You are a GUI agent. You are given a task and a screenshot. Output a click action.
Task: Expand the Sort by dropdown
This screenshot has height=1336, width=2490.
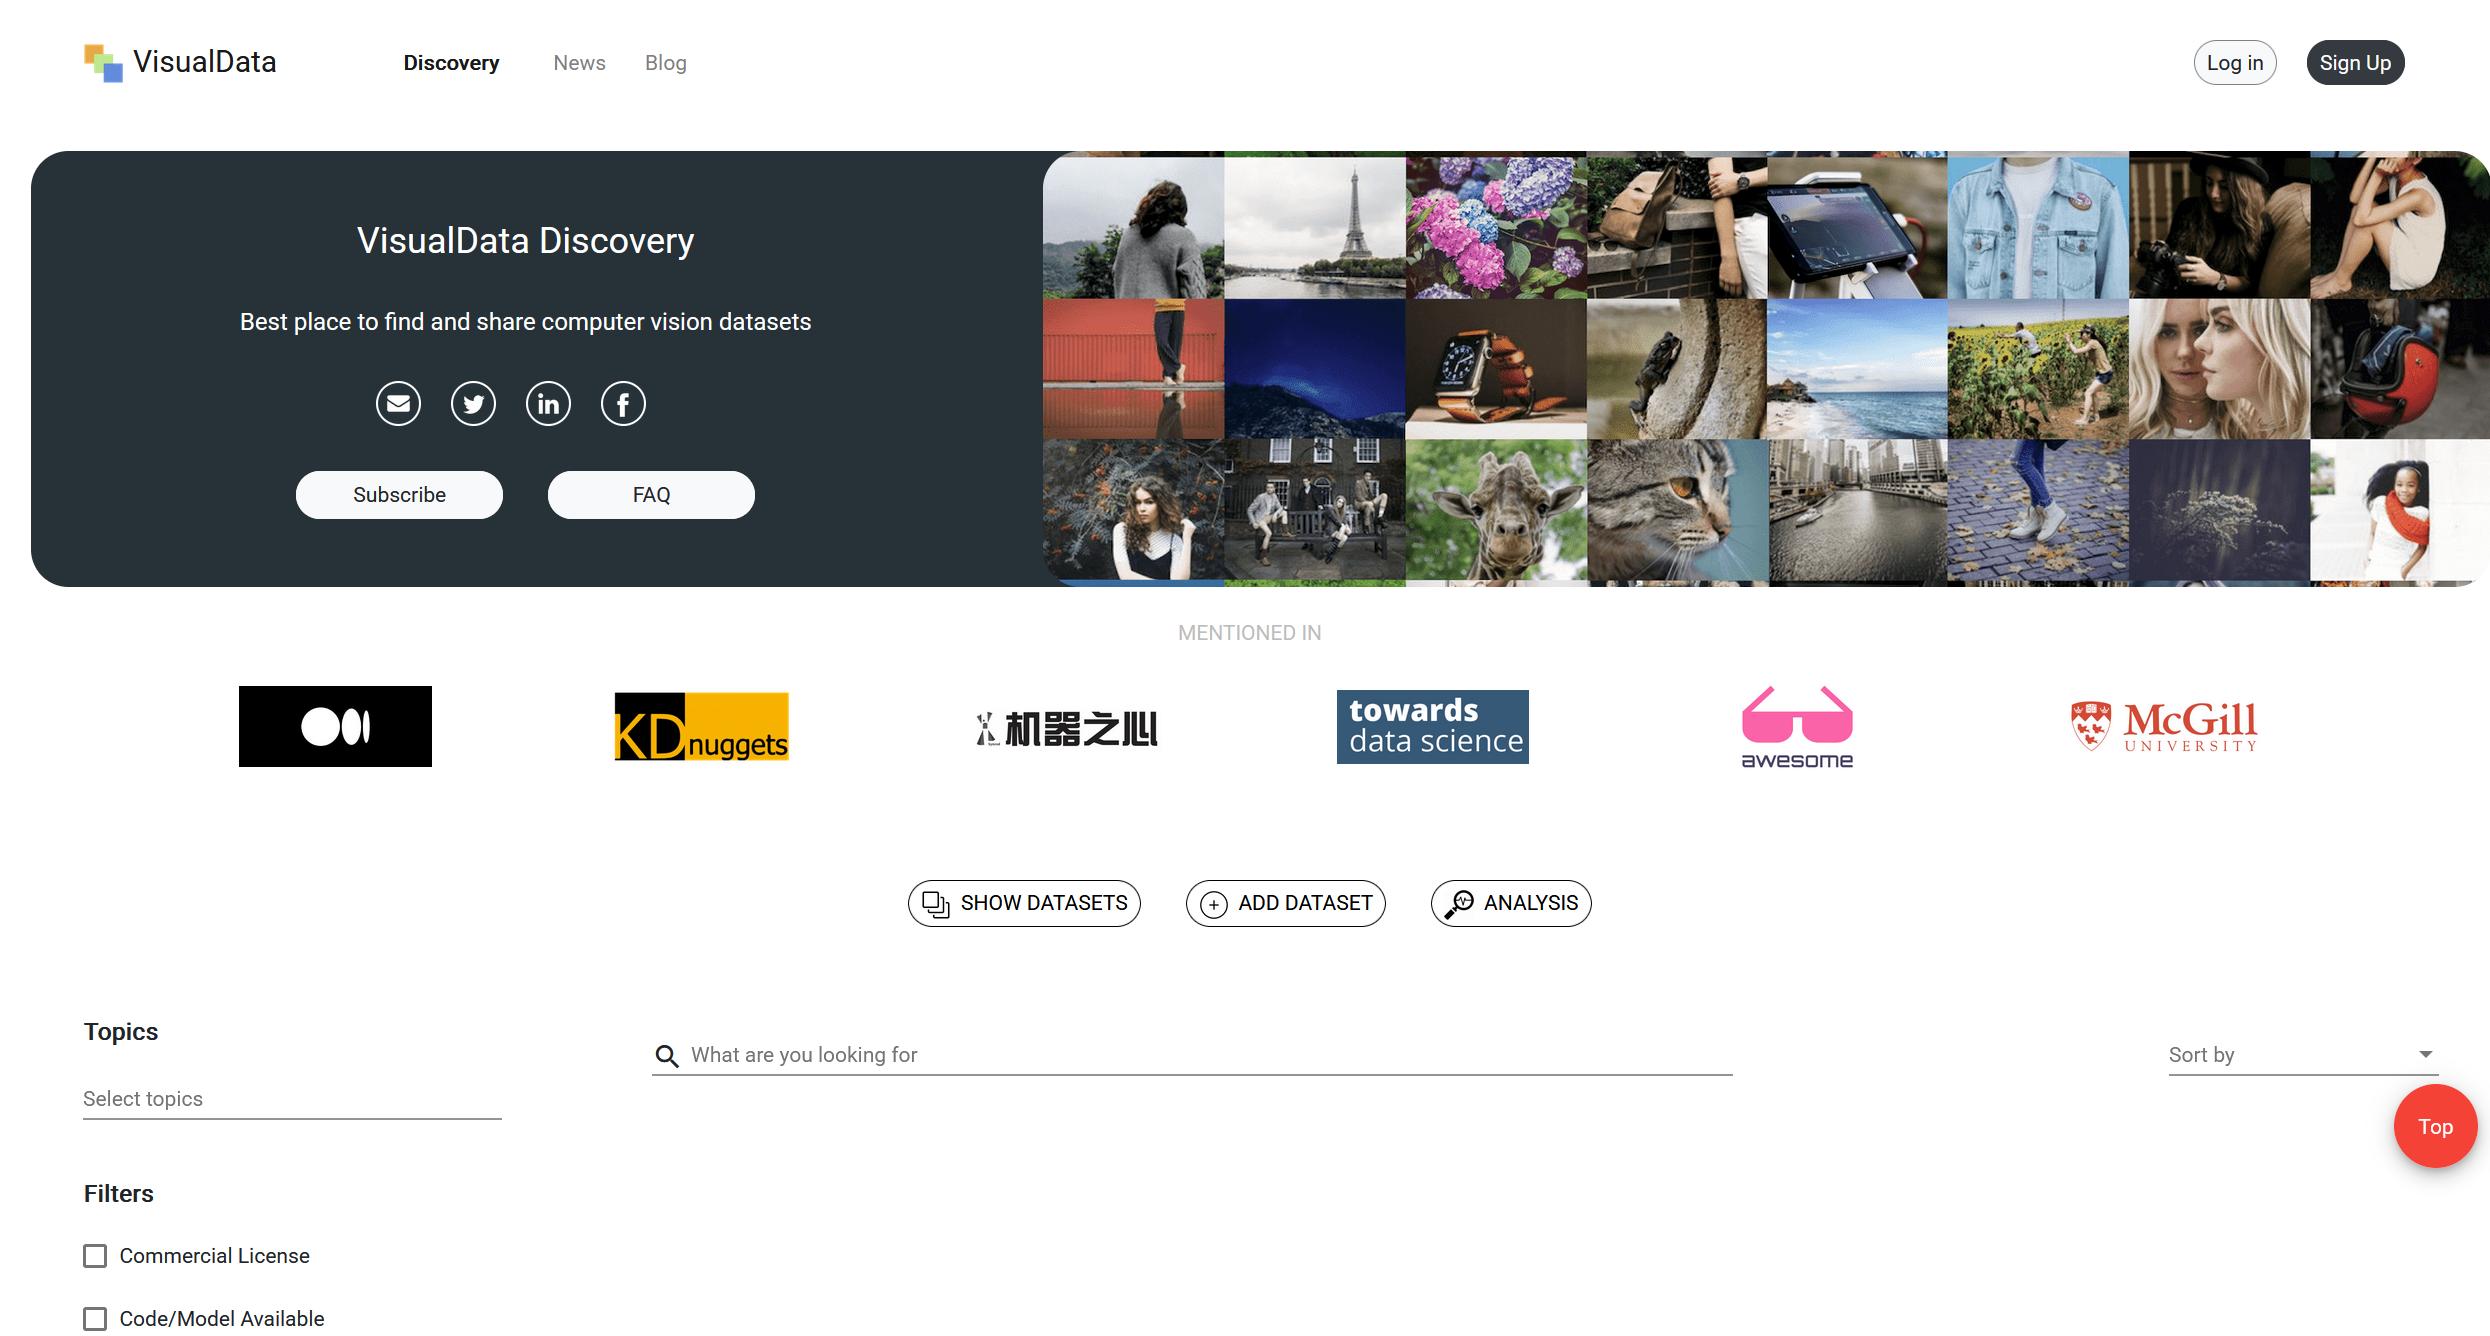pyautogui.click(x=2303, y=1055)
